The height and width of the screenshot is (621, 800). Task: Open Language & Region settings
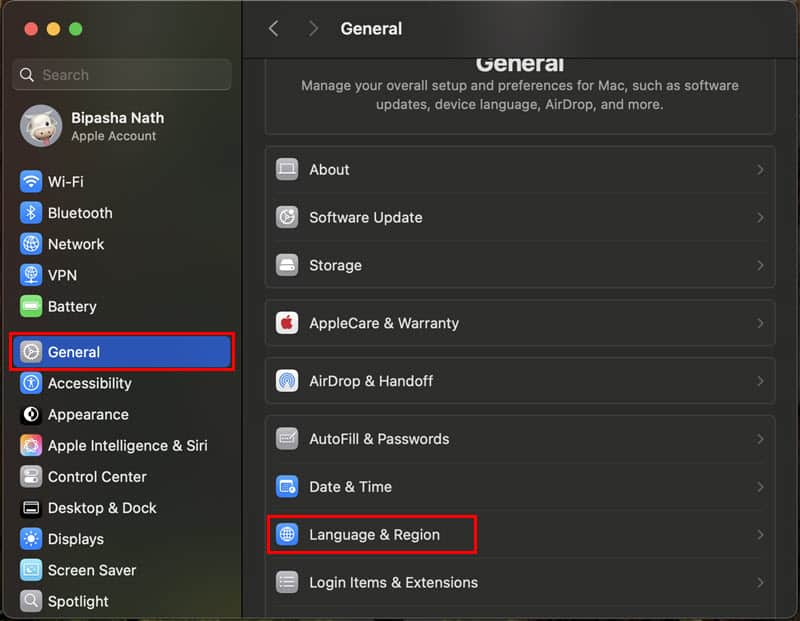373,535
